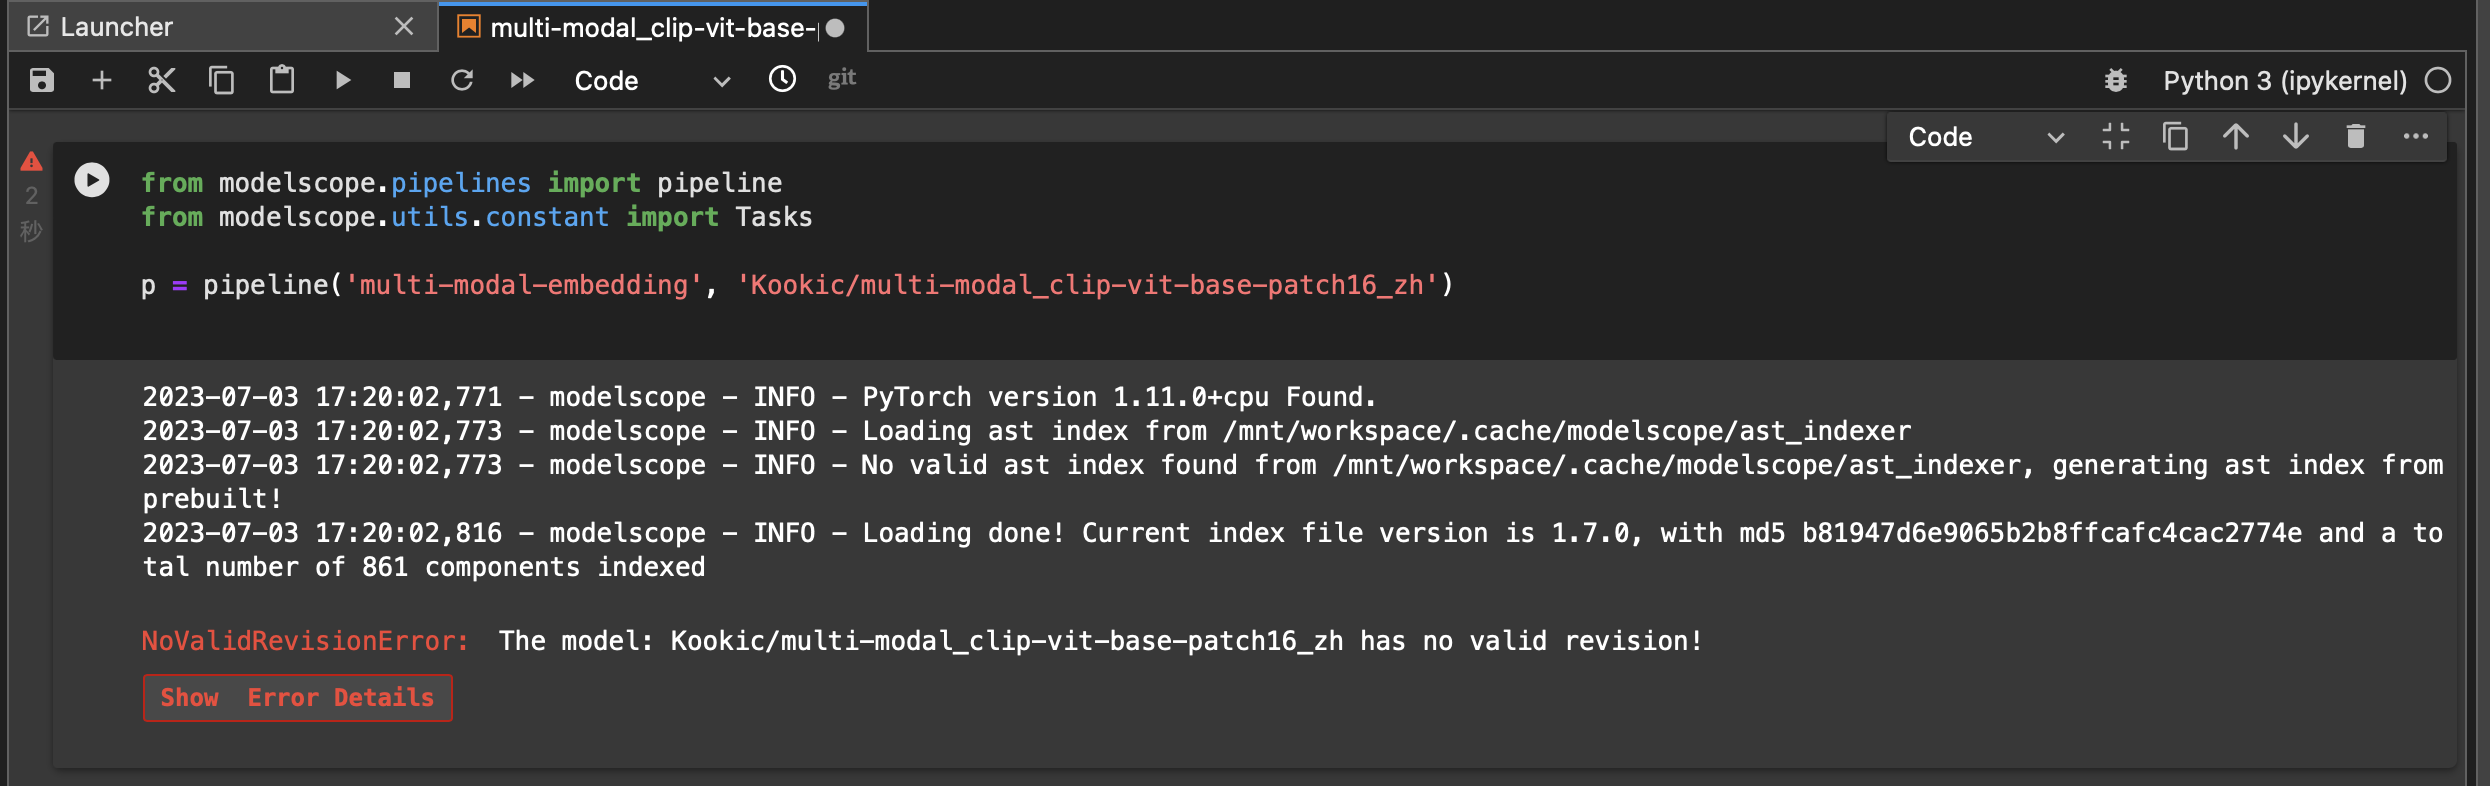Run this cell with the circular play button
Image resolution: width=2490 pixels, height=786 pixels.
[x=92, y=180]
